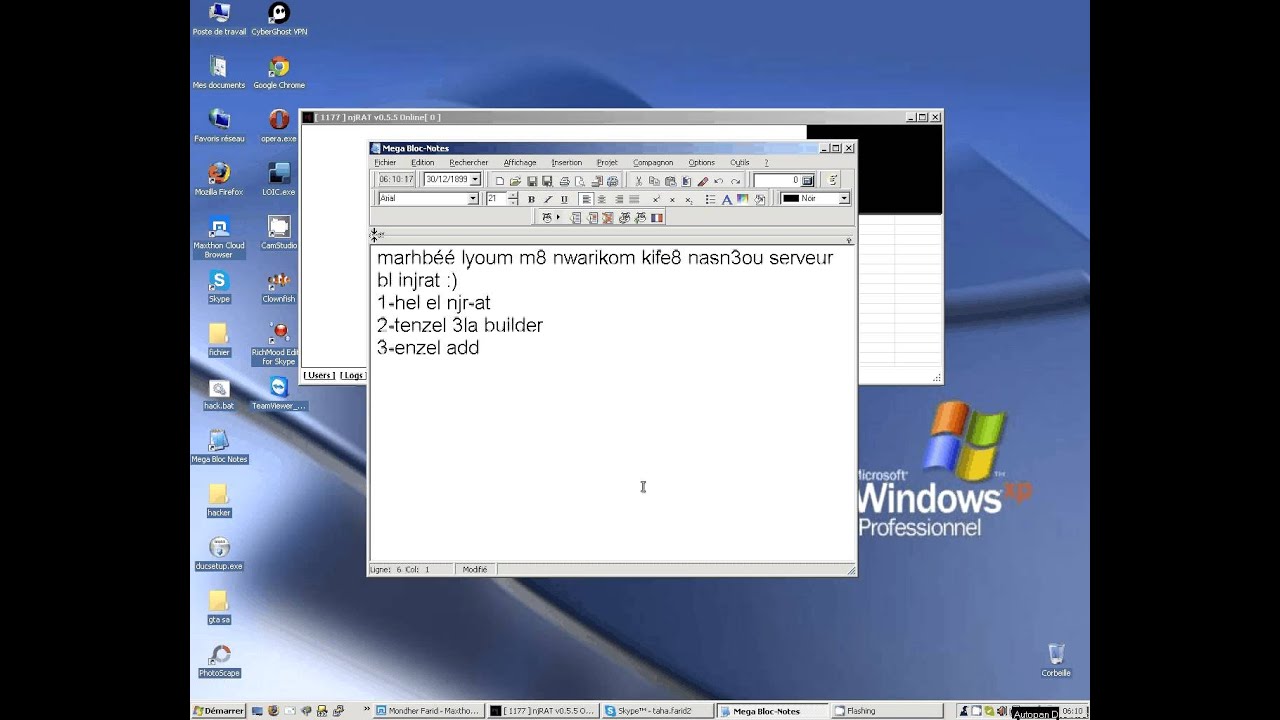Click the Démarrer start button
Image resolution: width=1280 pixels, height=720 pixels.
(219, 711)
